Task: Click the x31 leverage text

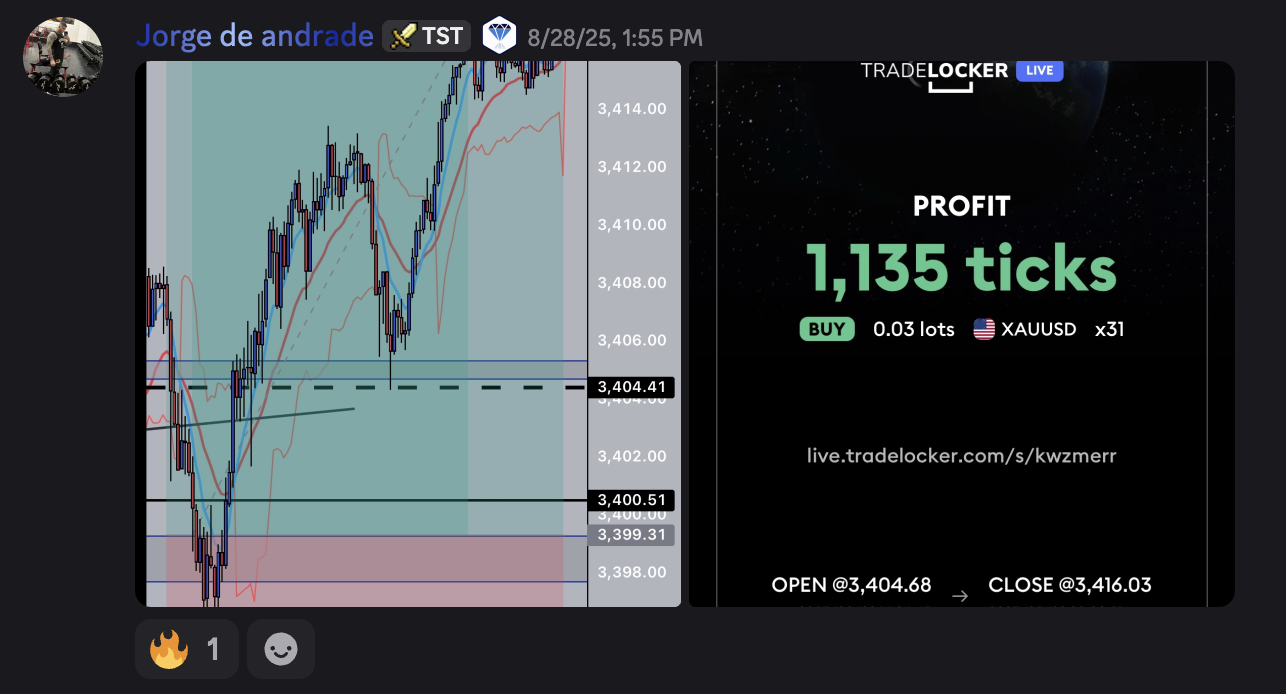Action: [1110, 329]
